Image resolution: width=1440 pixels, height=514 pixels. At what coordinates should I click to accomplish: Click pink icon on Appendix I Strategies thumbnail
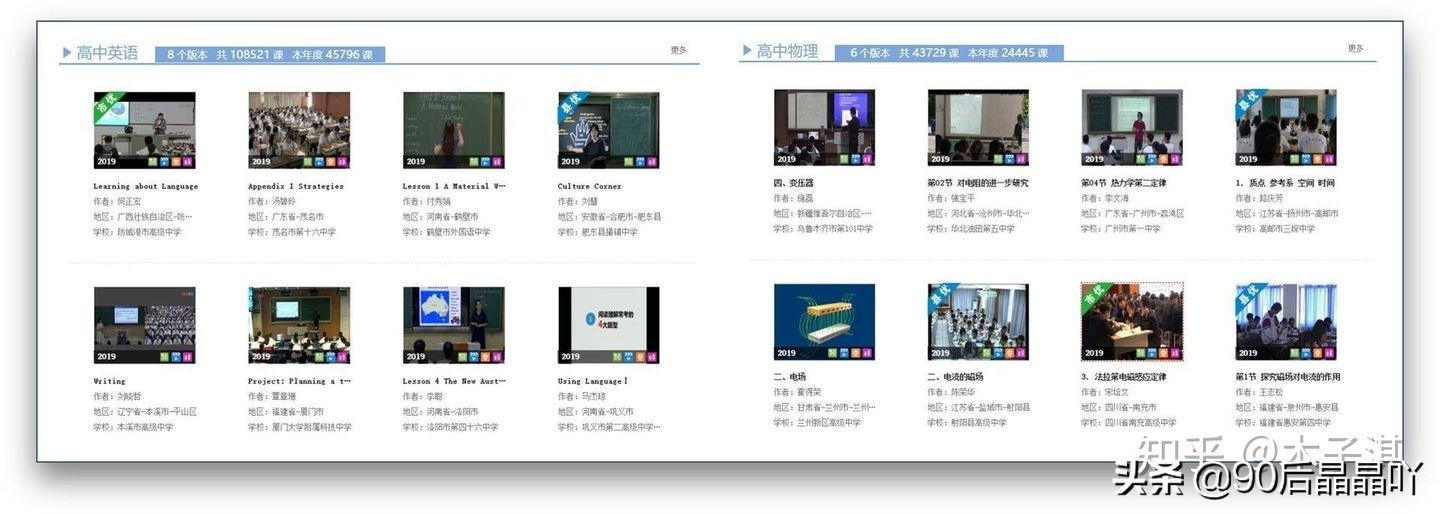pos(342,161)
